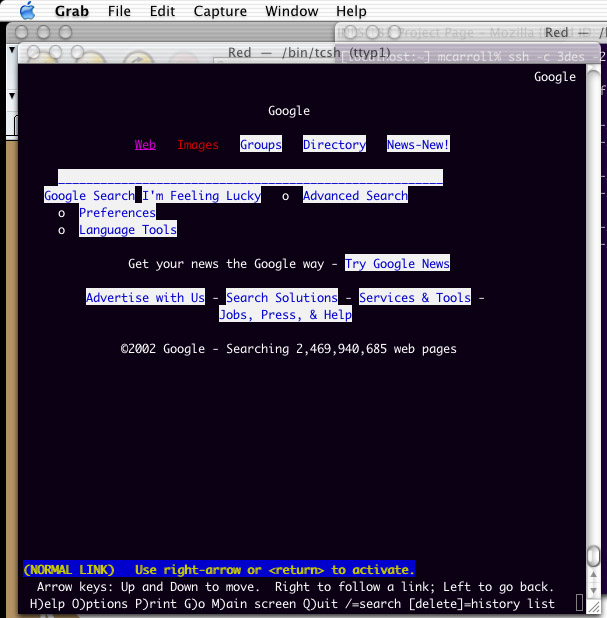This screenshot has height=618, width=607.
Task: Click the "Get your news the Google way" text
Action: pyautogui.click(x=226, y=264)
